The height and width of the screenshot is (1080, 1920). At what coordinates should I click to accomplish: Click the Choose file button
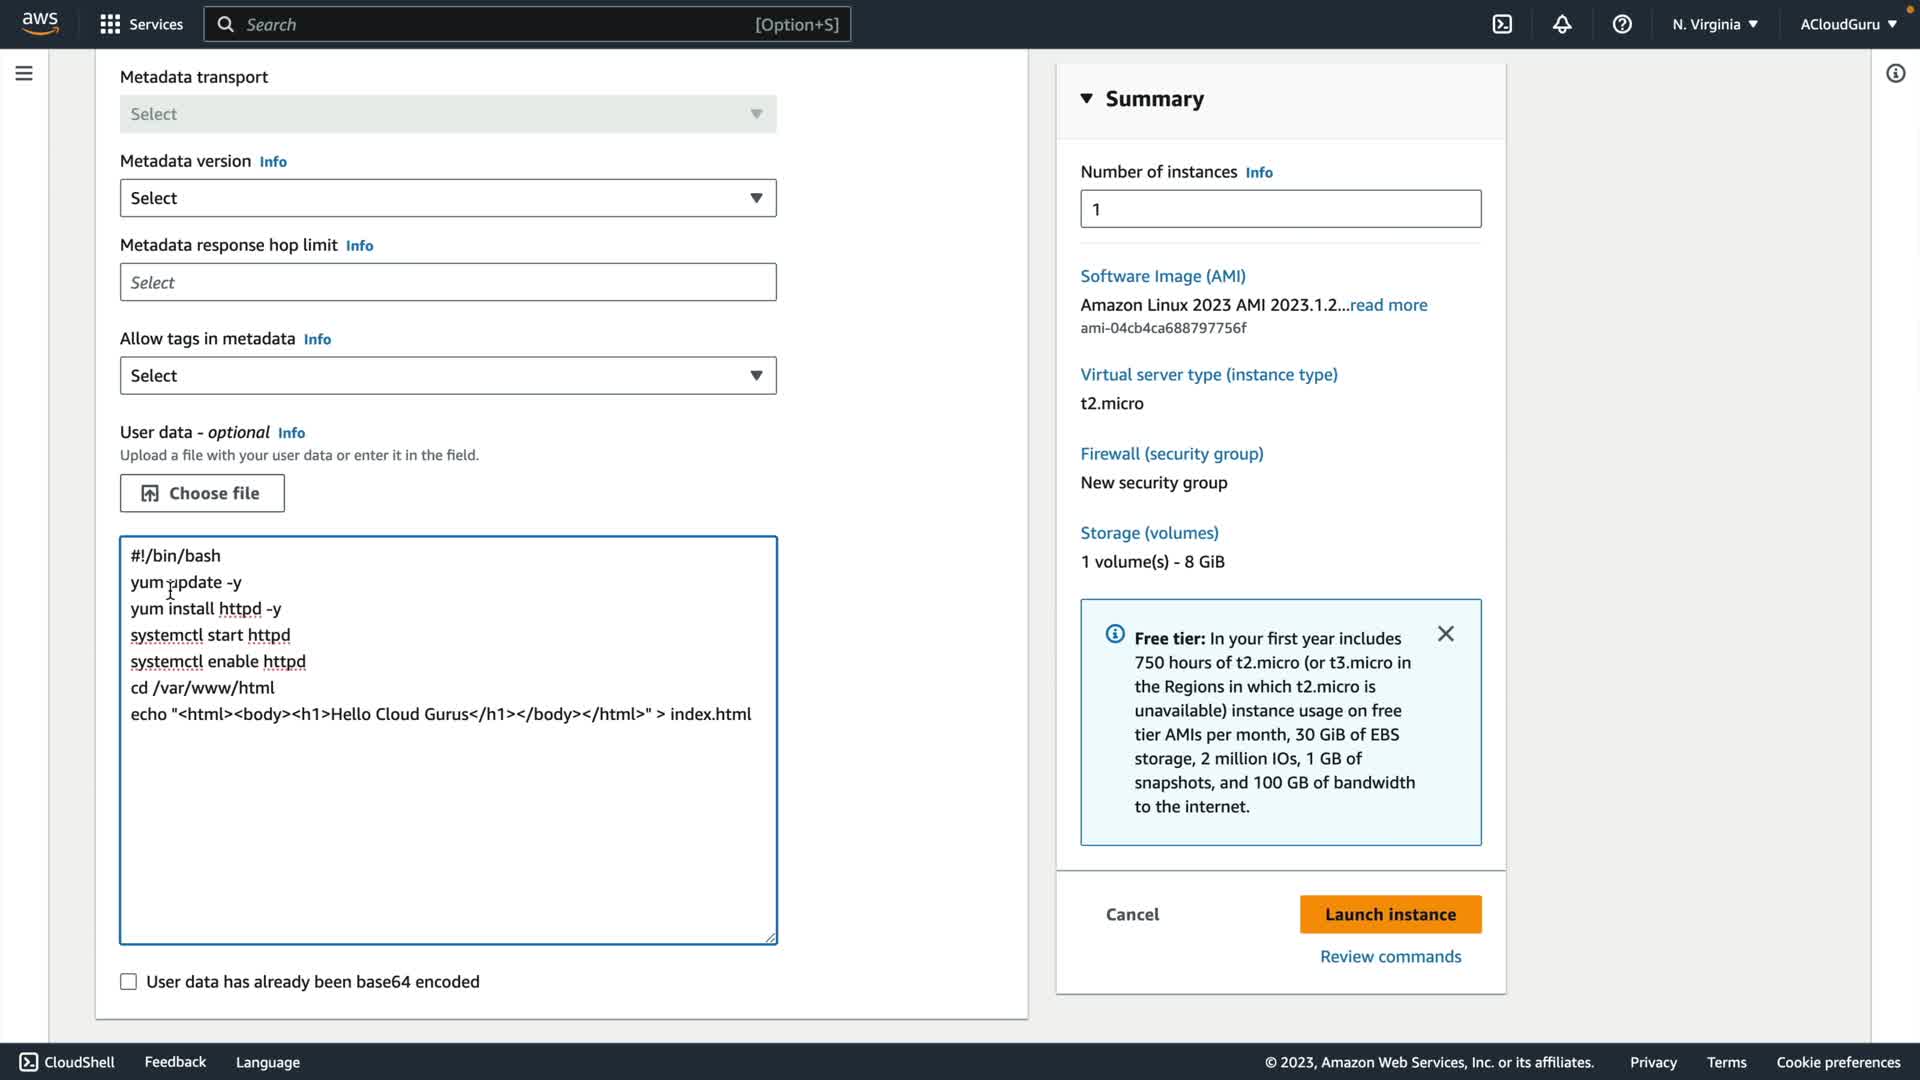tap(202, 493)
